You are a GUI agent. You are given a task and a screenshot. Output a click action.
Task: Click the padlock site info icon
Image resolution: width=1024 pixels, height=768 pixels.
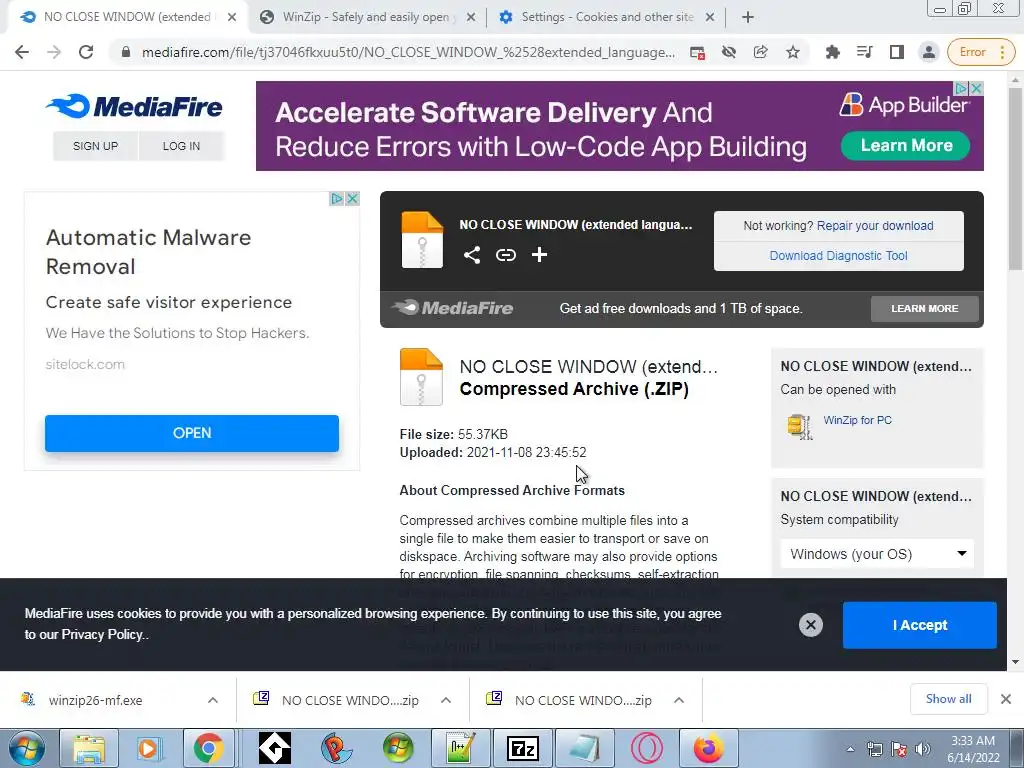126,52
